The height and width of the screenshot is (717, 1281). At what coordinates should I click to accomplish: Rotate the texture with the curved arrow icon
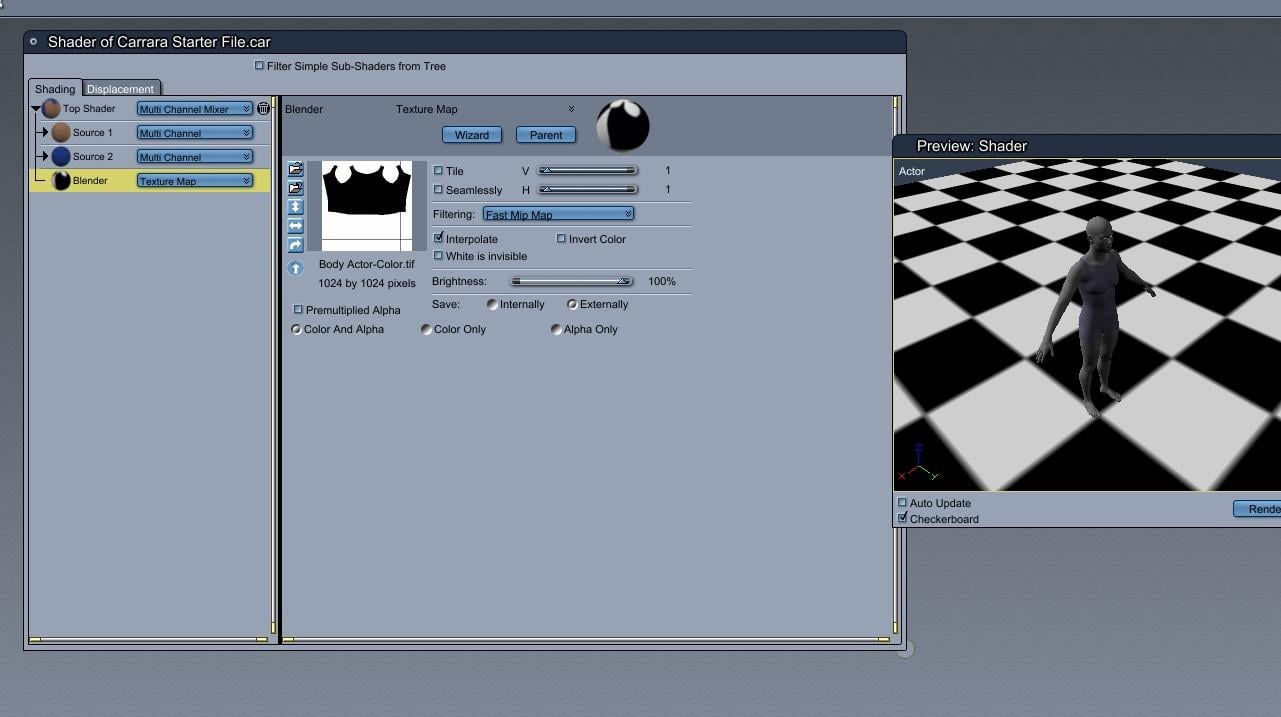click(x=295, y=245)
